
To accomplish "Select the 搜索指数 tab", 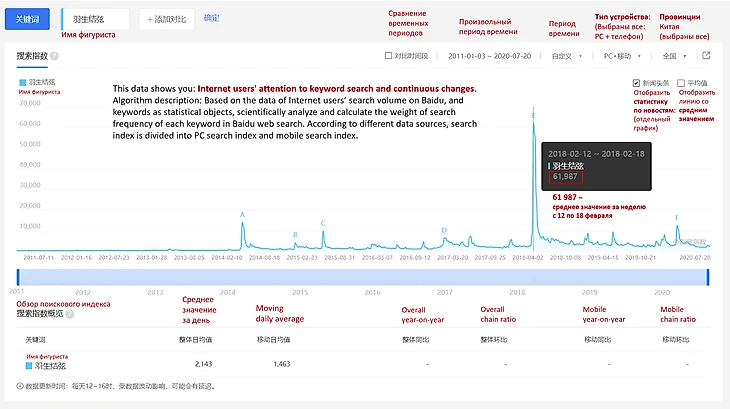I will pyautogui.click(x=31, y=56).
